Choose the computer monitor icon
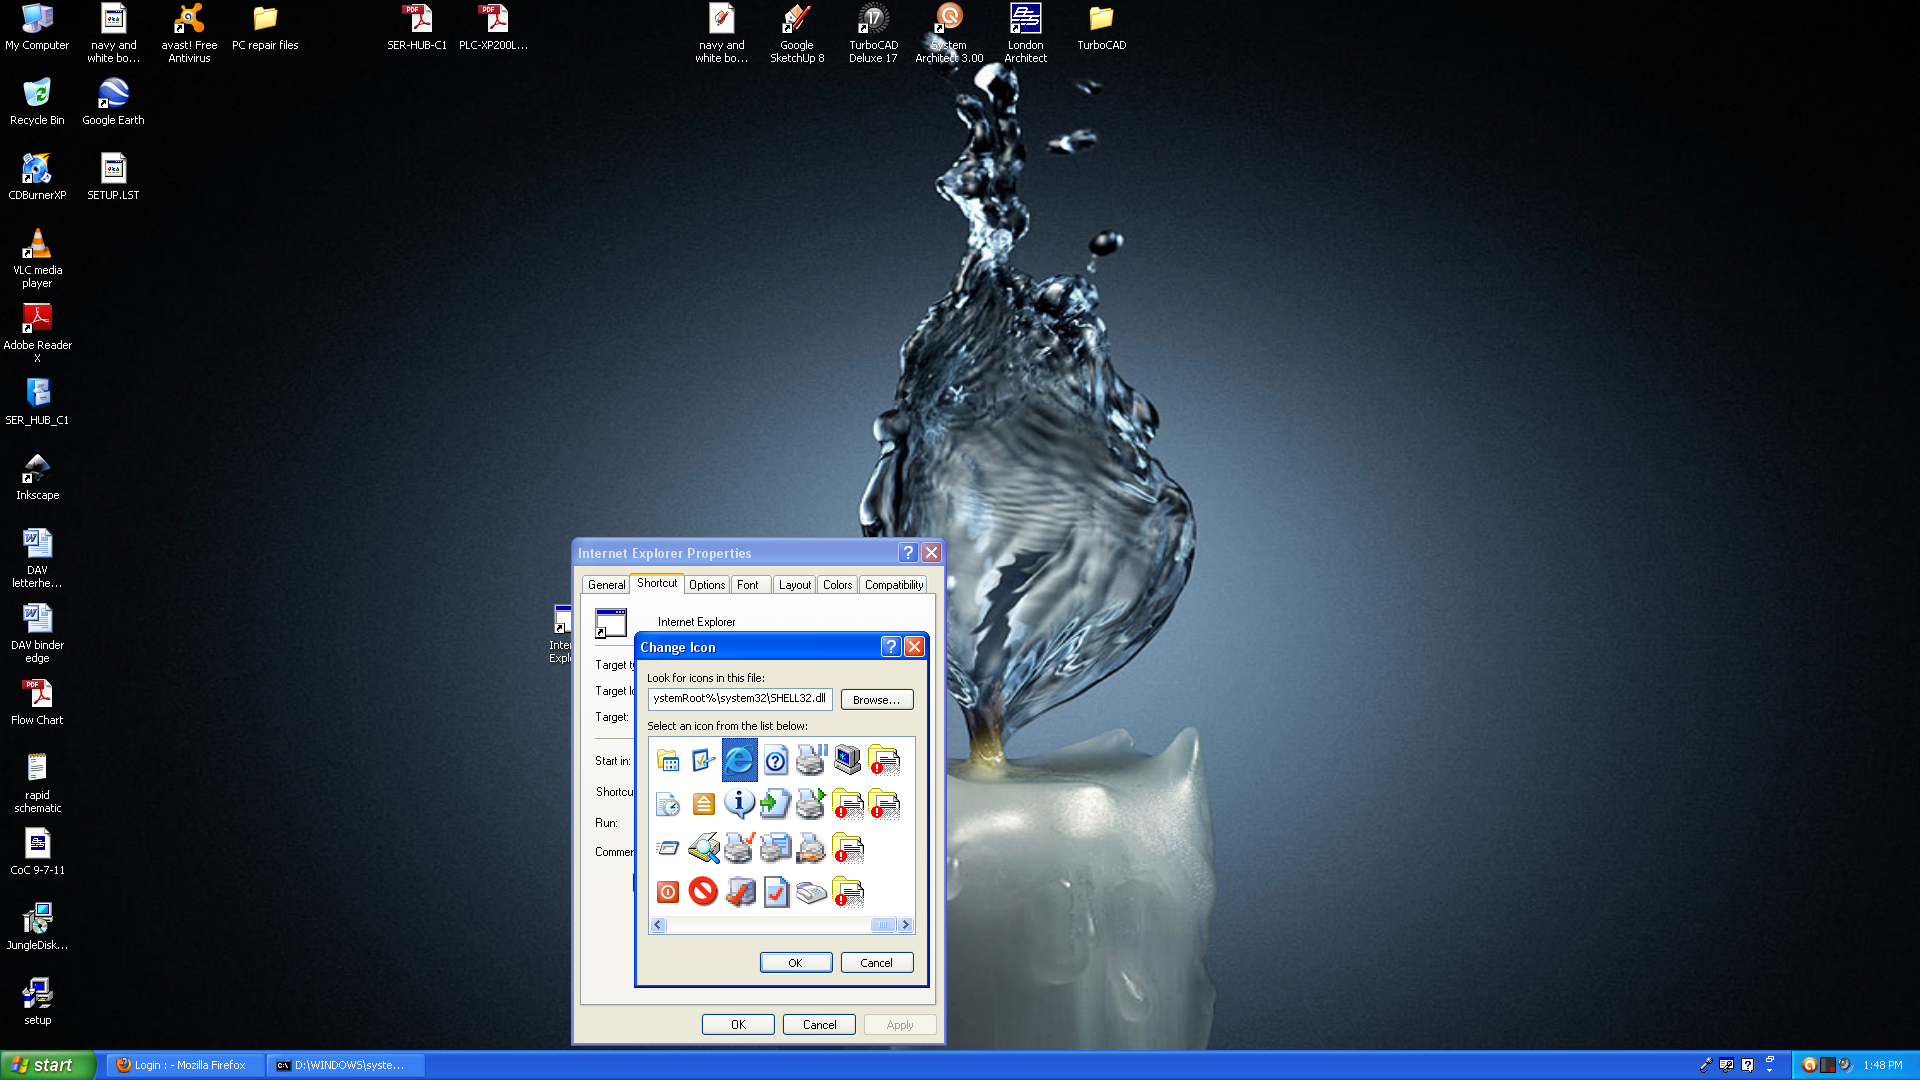 (x=847, y=761)
